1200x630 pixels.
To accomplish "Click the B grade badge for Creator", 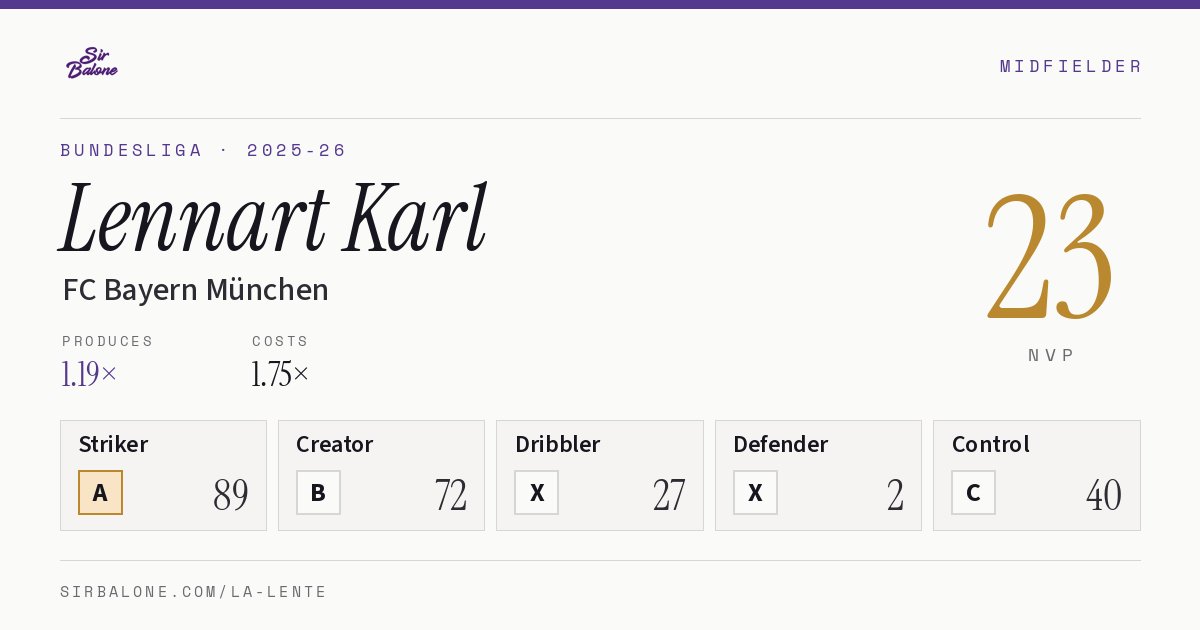I will (x=318, y=492).
